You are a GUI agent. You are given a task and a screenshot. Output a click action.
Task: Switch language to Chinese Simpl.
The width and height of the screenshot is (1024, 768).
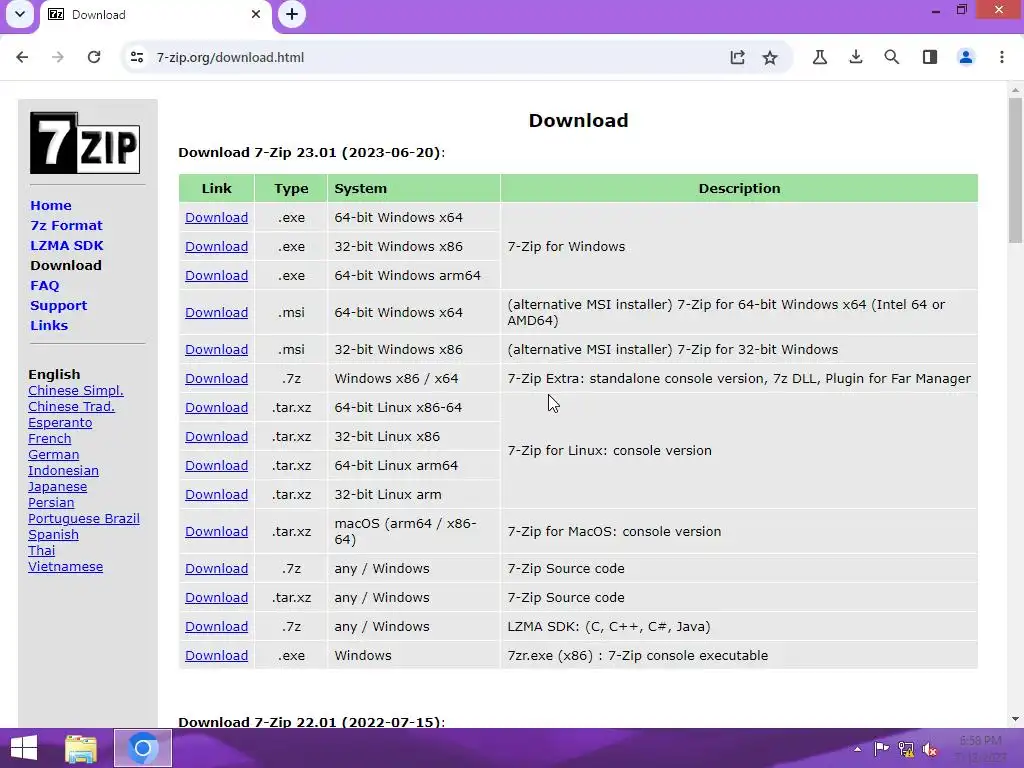coord(76,391)
